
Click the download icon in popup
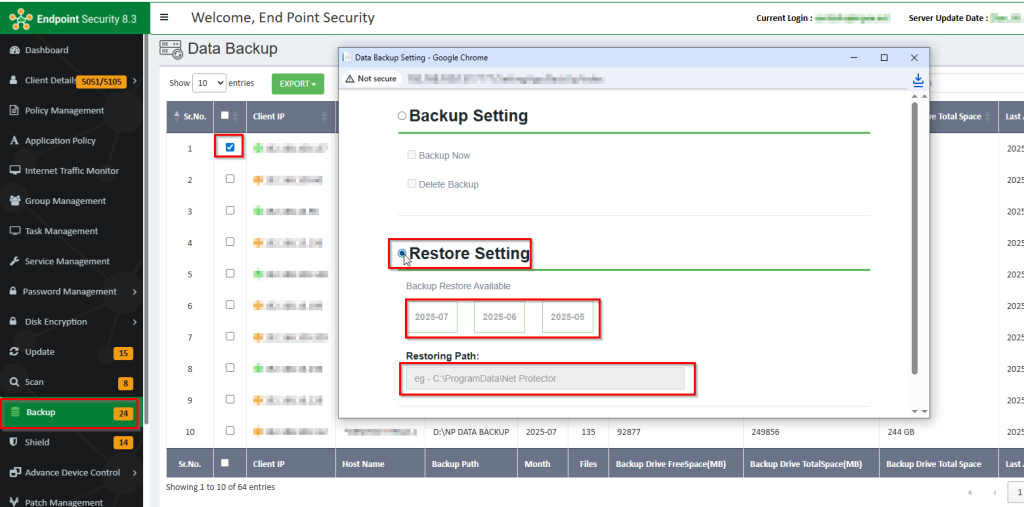point(918,80)
